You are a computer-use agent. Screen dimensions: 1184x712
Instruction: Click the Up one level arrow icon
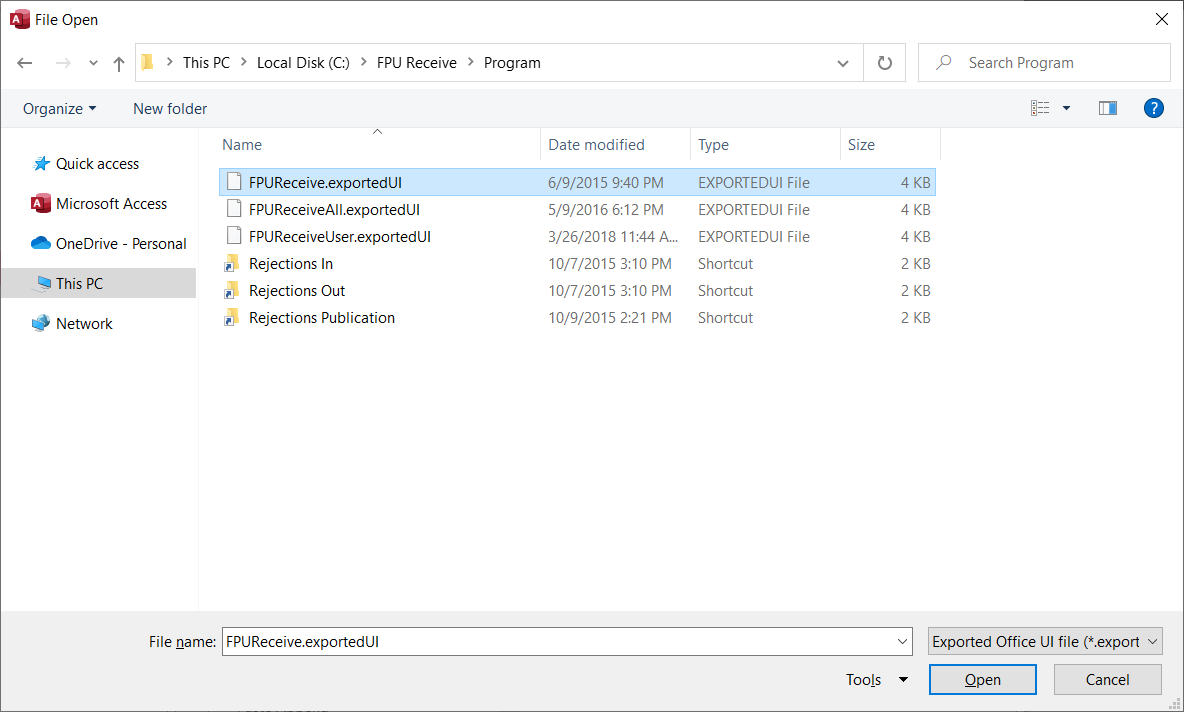click(119, 63)
